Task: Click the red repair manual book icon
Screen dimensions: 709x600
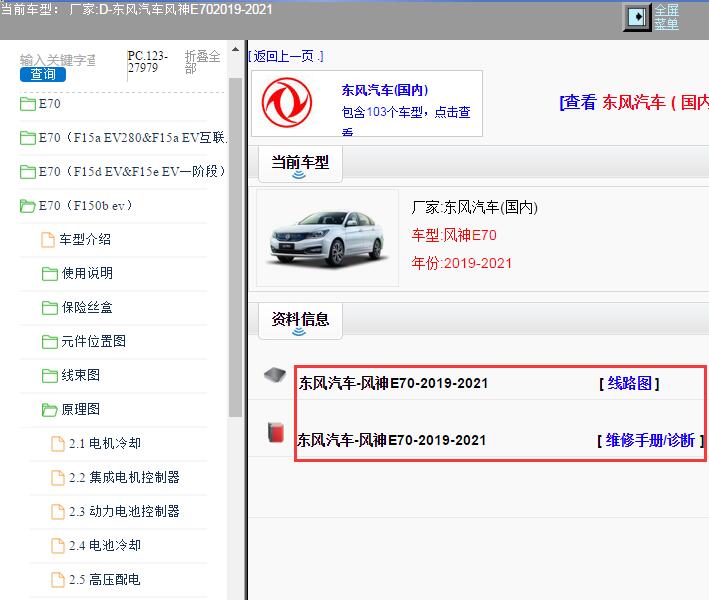Action: click(x=275, y=432)
